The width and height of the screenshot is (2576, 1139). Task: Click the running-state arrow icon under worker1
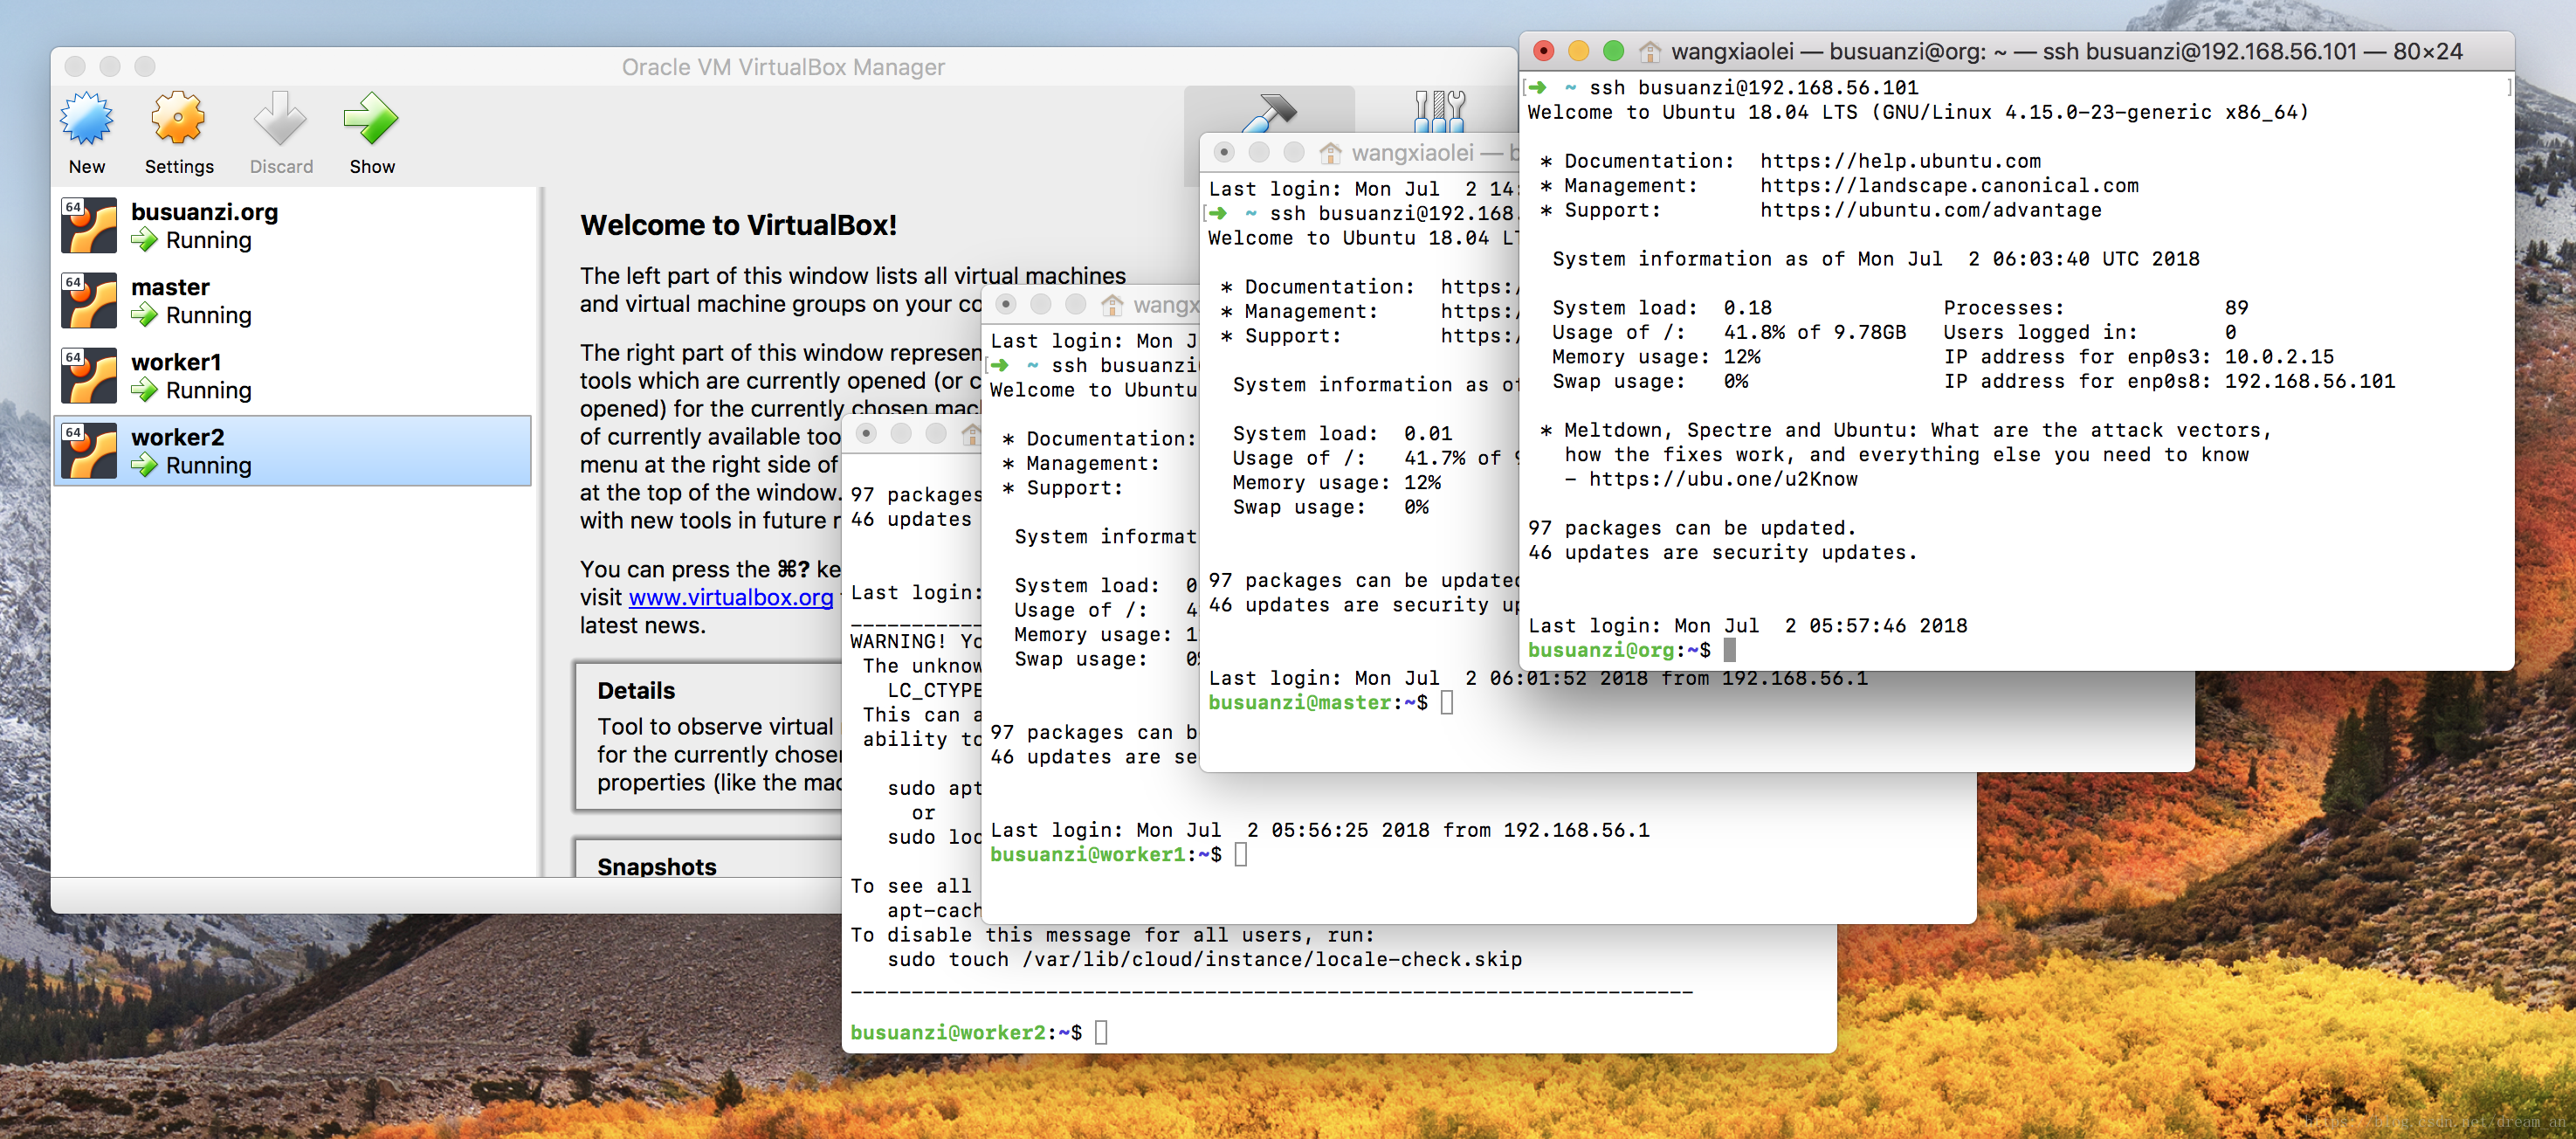point(145,390)
